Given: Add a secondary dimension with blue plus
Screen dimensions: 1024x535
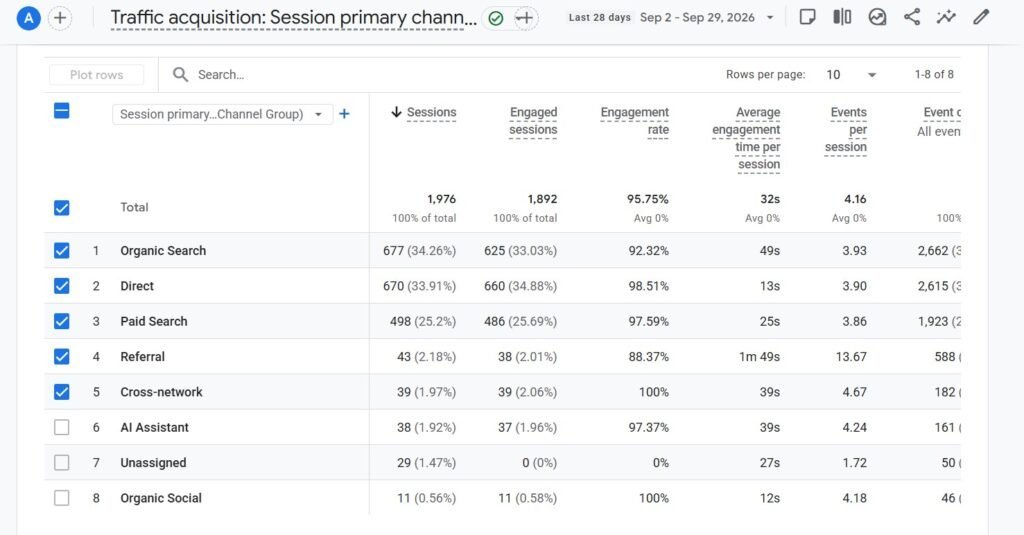Looking at the screenshot, I should pyautogui.click(x=344, y=114).
